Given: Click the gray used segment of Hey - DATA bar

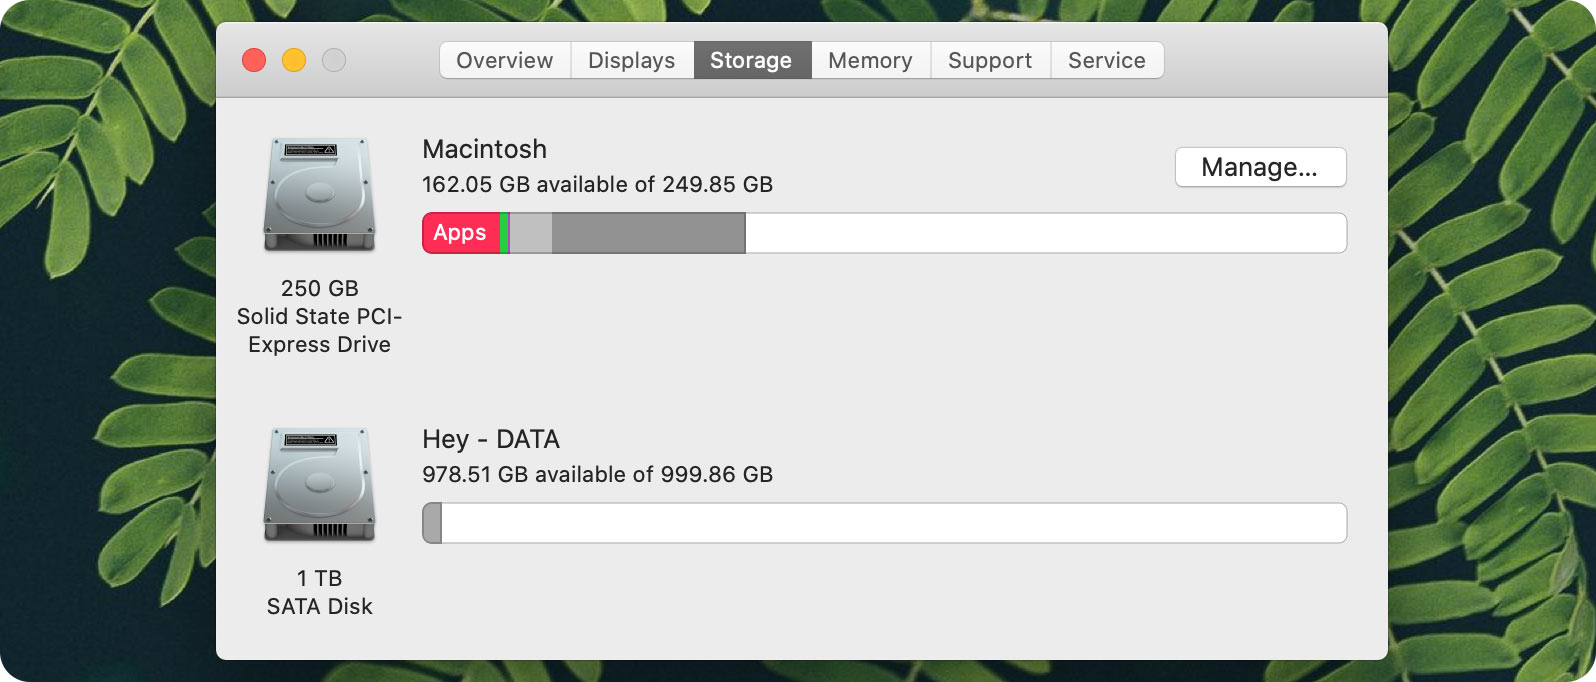Looking at the screenshot, I should click(x=432, y=523).
